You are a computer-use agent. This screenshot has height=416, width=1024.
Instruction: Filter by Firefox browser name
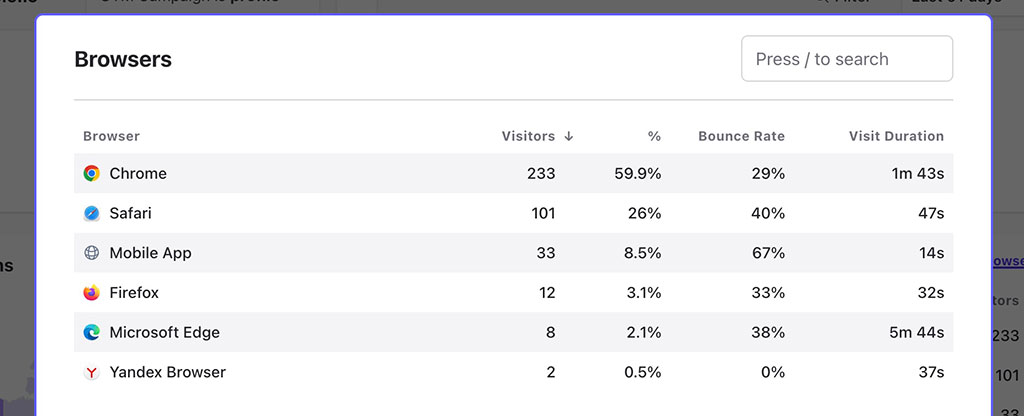(134, 293)
